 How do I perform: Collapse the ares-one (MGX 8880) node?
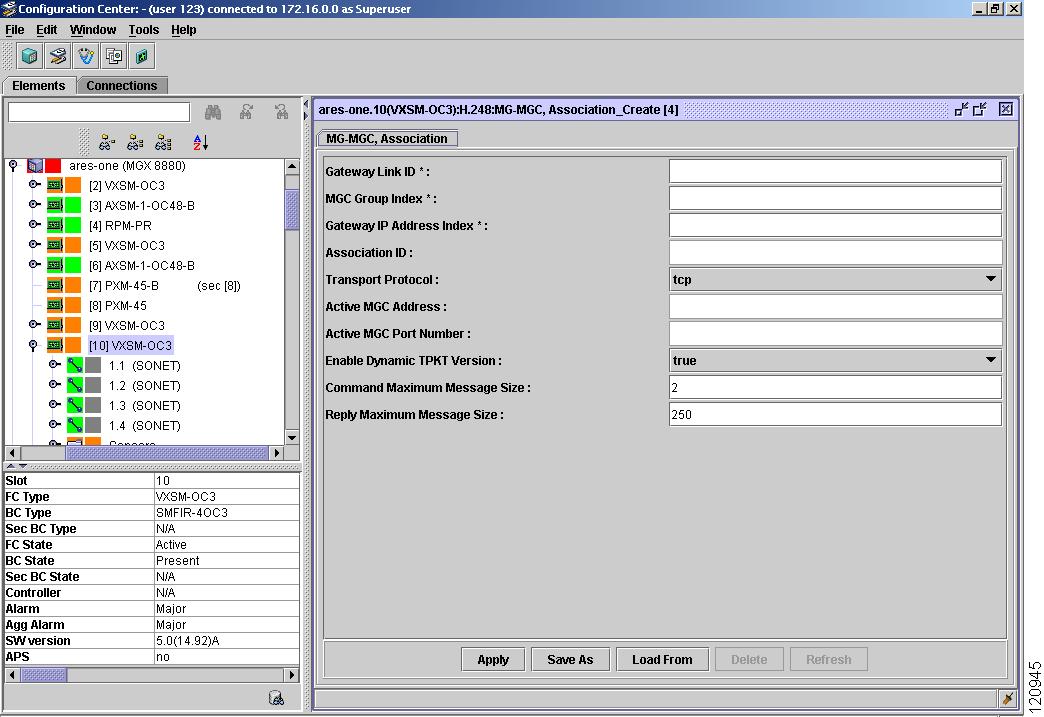[13, 165]
